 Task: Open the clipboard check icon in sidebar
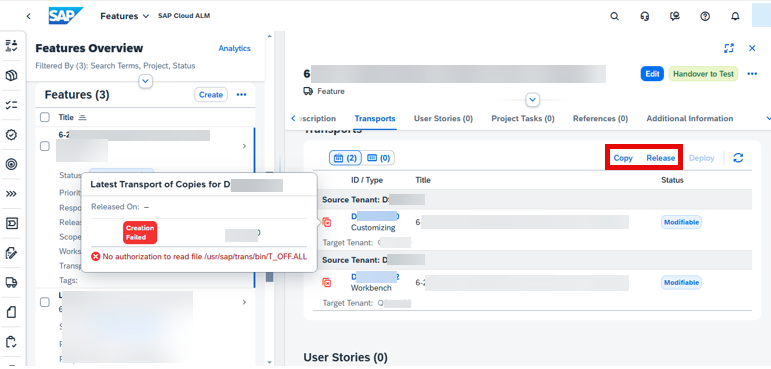(11, 341)
